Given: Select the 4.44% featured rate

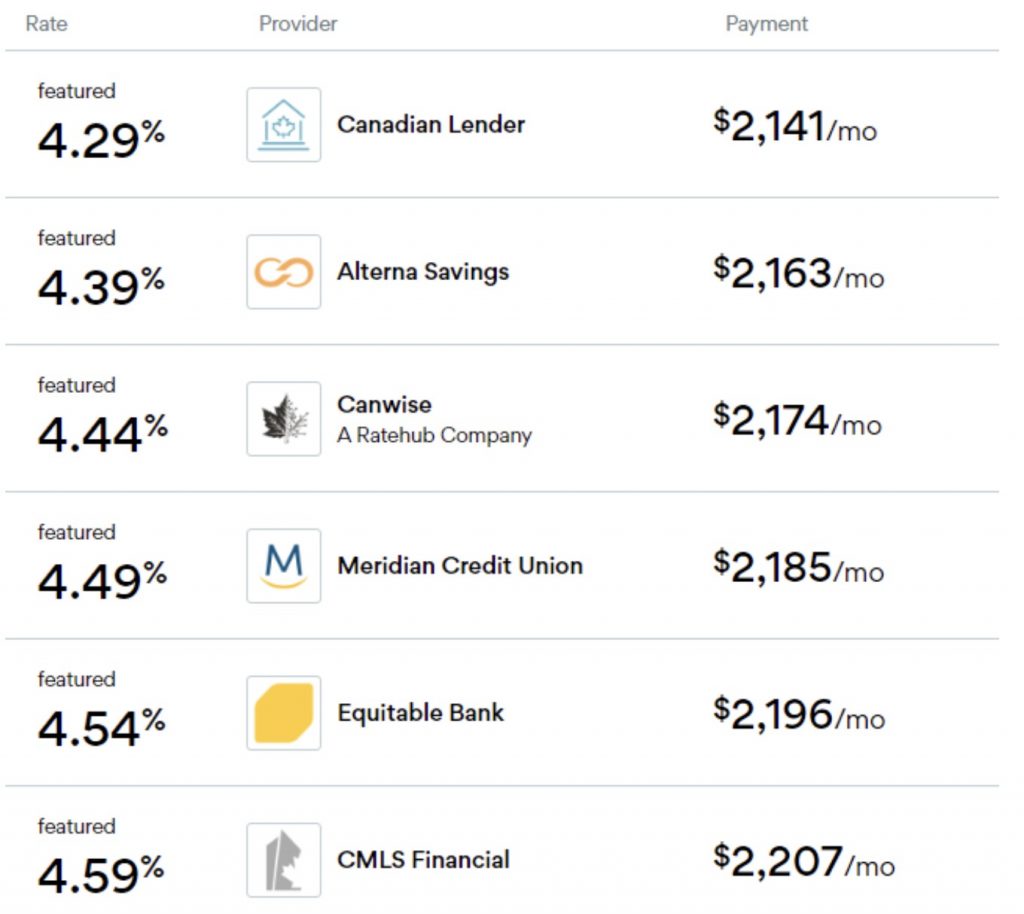Looking at the screenshot, I should point(101,434).
